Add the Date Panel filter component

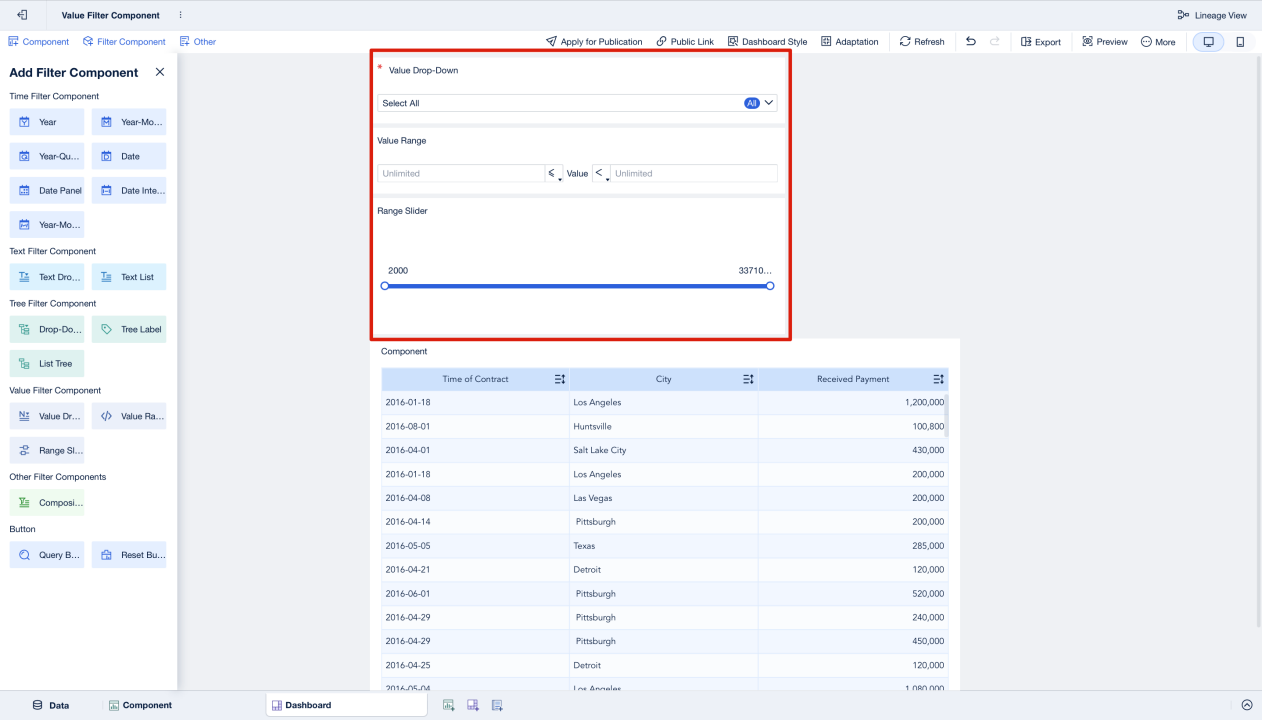(47, 190)
